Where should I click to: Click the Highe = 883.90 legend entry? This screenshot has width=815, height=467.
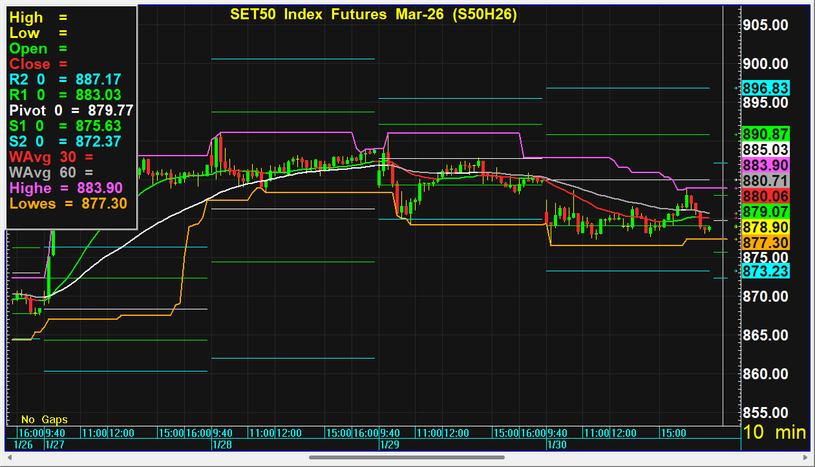[66, 187]
